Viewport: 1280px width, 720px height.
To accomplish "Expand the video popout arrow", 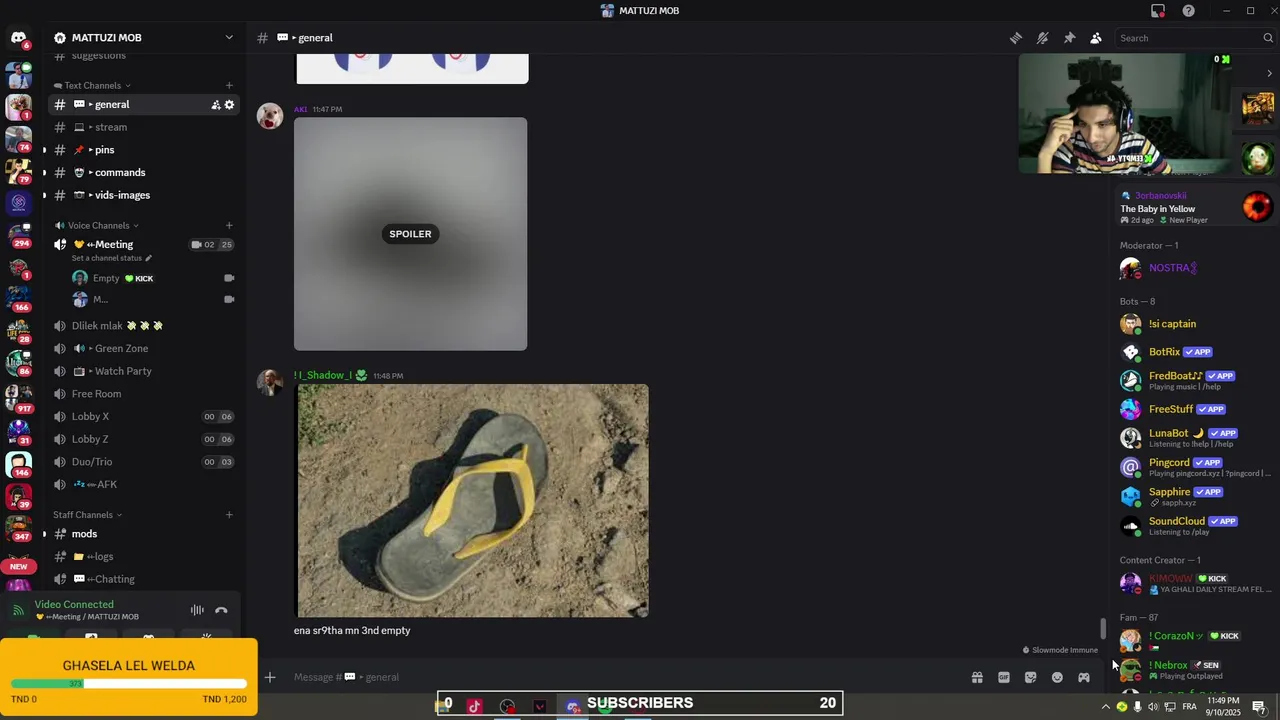I will point(1269,73).
